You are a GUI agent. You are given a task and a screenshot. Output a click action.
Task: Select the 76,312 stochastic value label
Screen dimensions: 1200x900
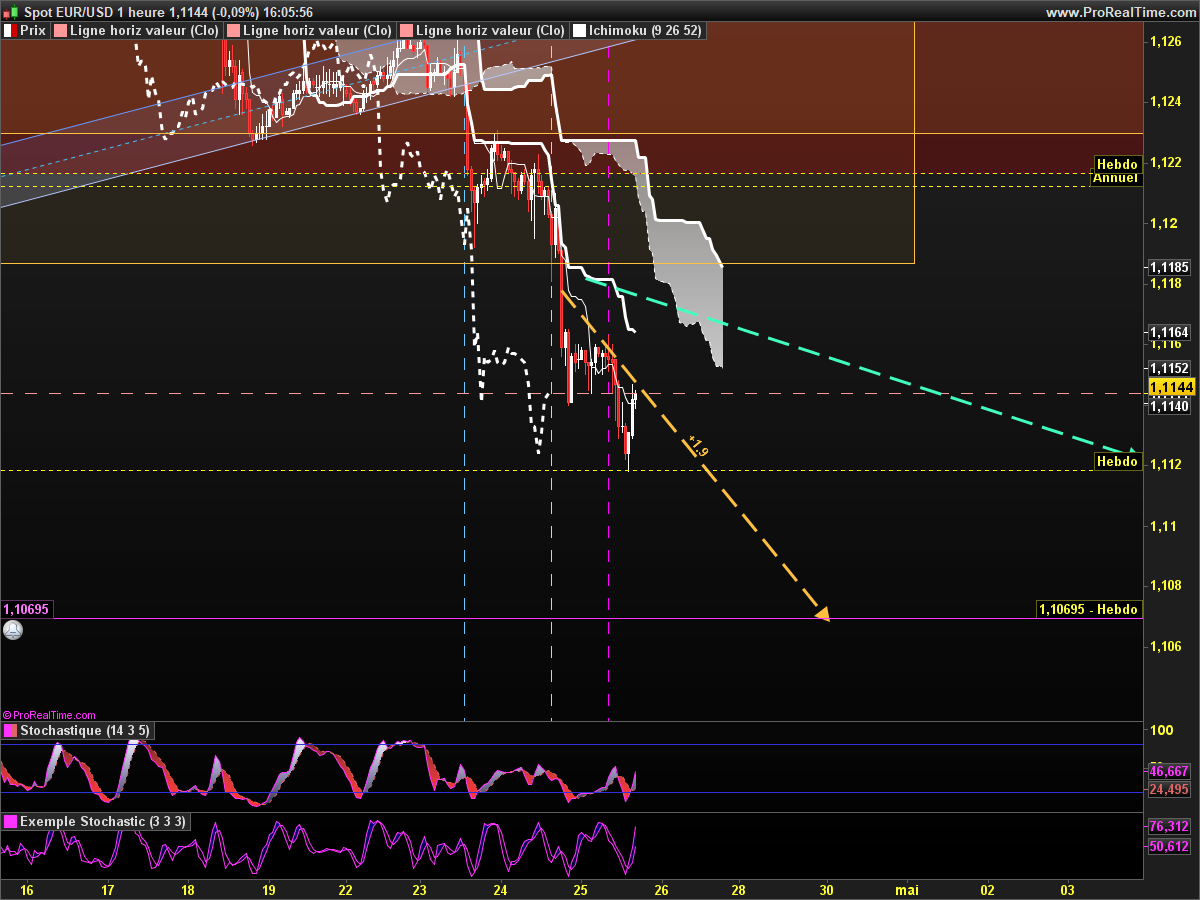pos(1169,827)
